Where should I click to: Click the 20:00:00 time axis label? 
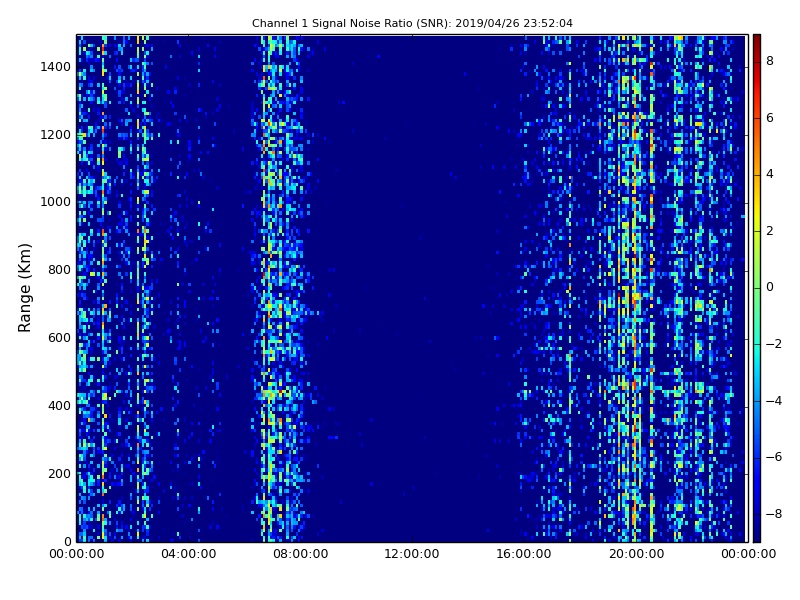pyautogui.click(x=636, y=554)
